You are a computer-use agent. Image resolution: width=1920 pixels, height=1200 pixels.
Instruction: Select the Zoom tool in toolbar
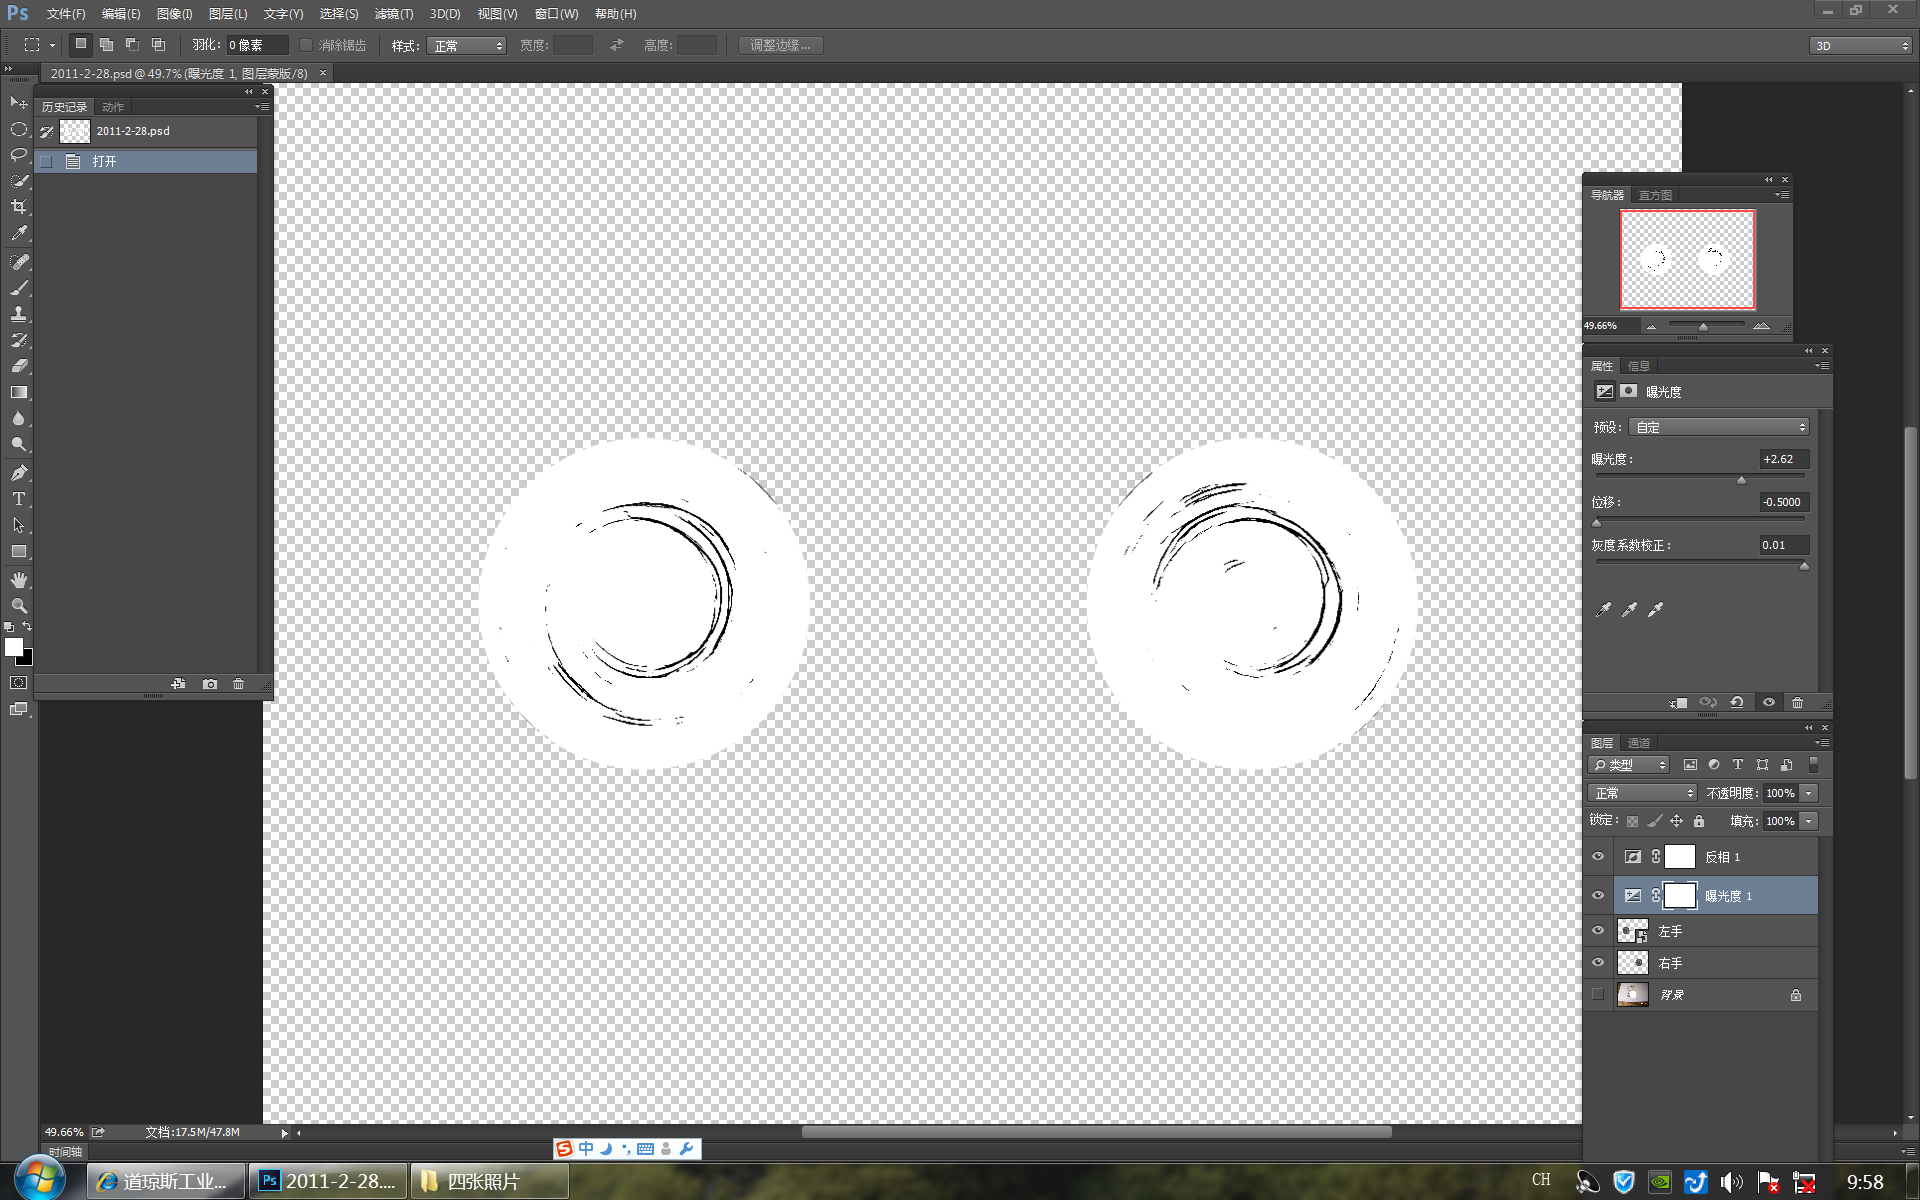point(19,606)
